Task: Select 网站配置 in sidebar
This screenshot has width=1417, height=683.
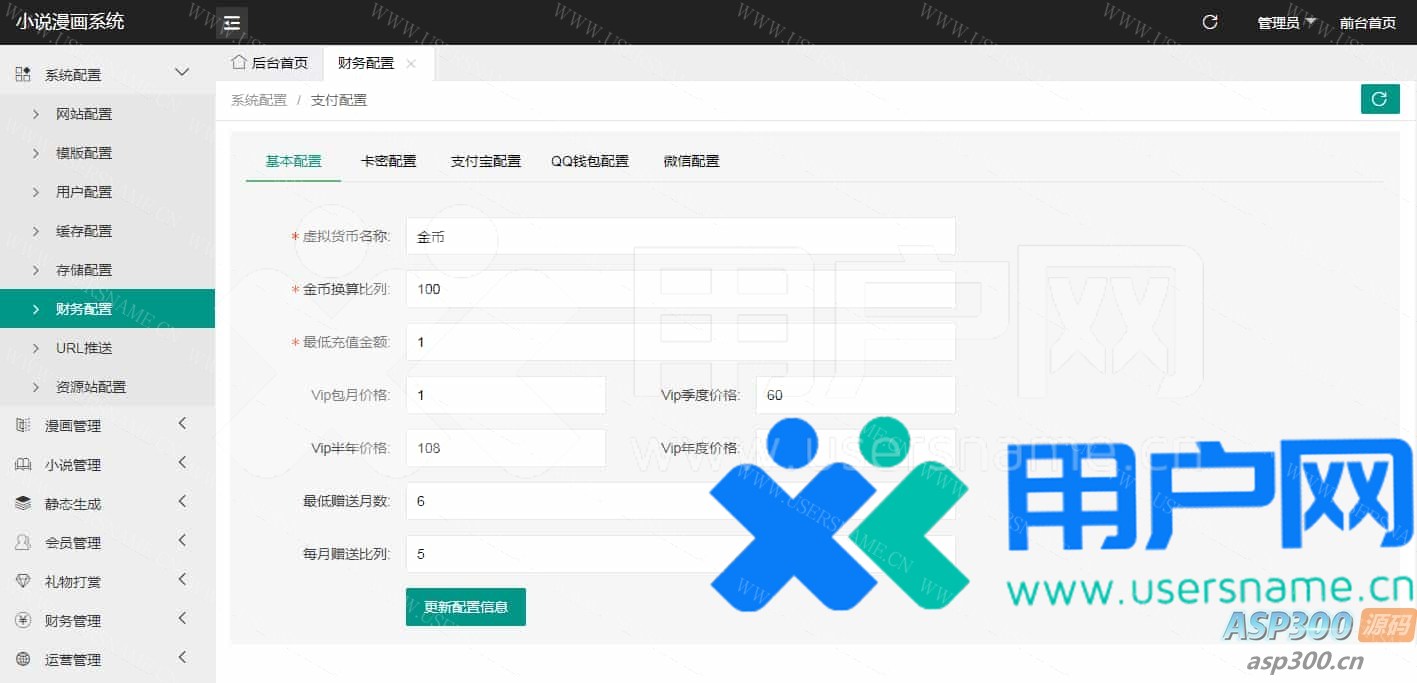Action: coord(84,114)
